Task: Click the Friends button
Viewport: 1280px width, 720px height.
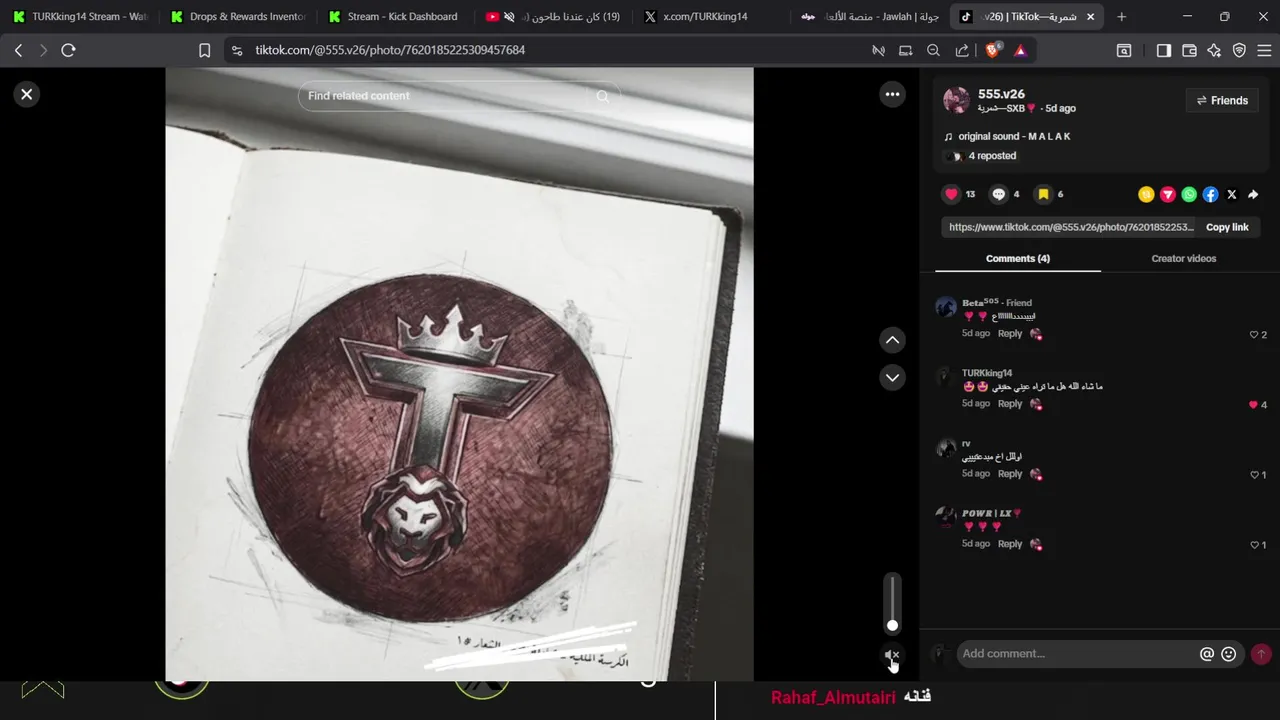Action: (1222, 100)
